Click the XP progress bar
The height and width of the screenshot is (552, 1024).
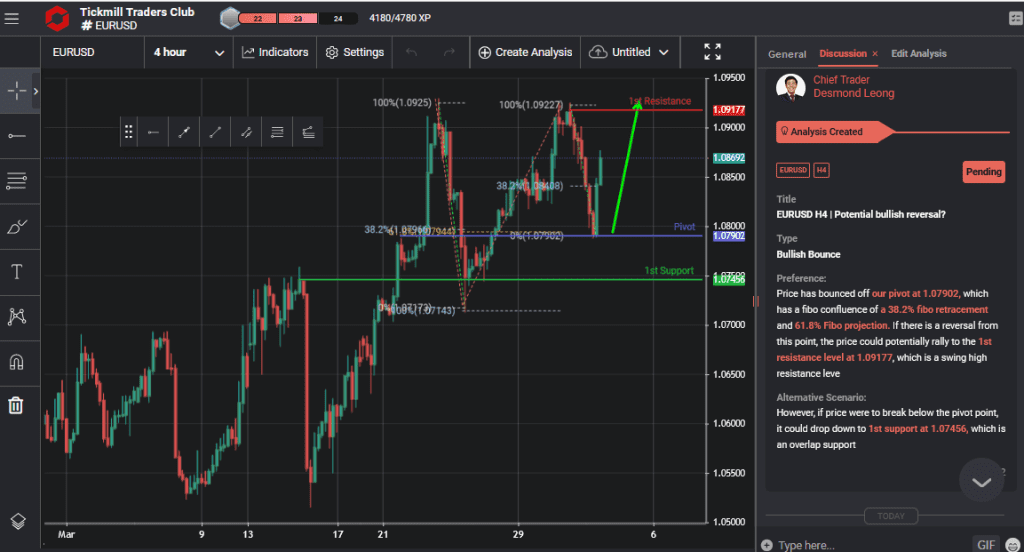pos(297,18)
